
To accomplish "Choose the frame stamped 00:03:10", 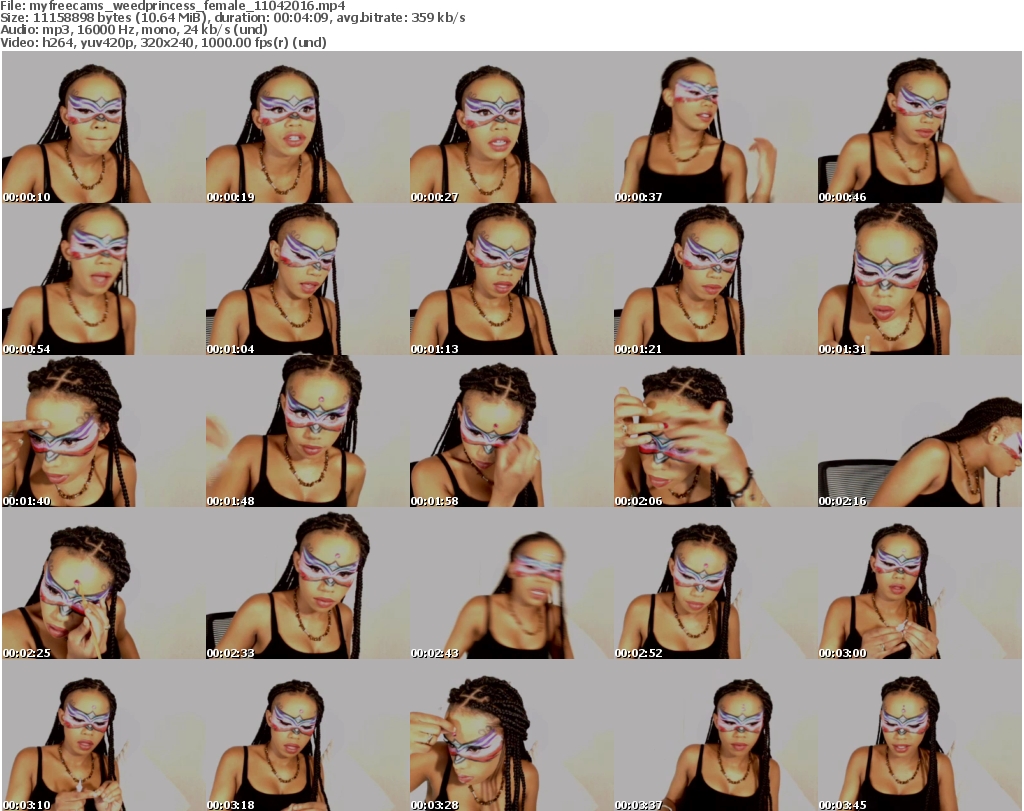I will click(104, 735).
